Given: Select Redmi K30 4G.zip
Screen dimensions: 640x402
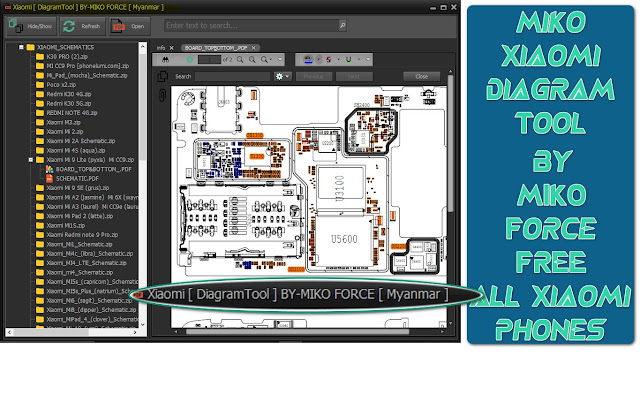Looking at the screenshot, I should (69, 94).
